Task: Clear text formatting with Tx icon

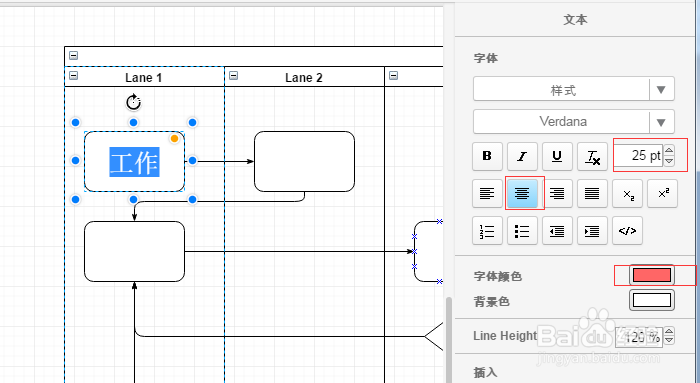Action: (592, 156)
